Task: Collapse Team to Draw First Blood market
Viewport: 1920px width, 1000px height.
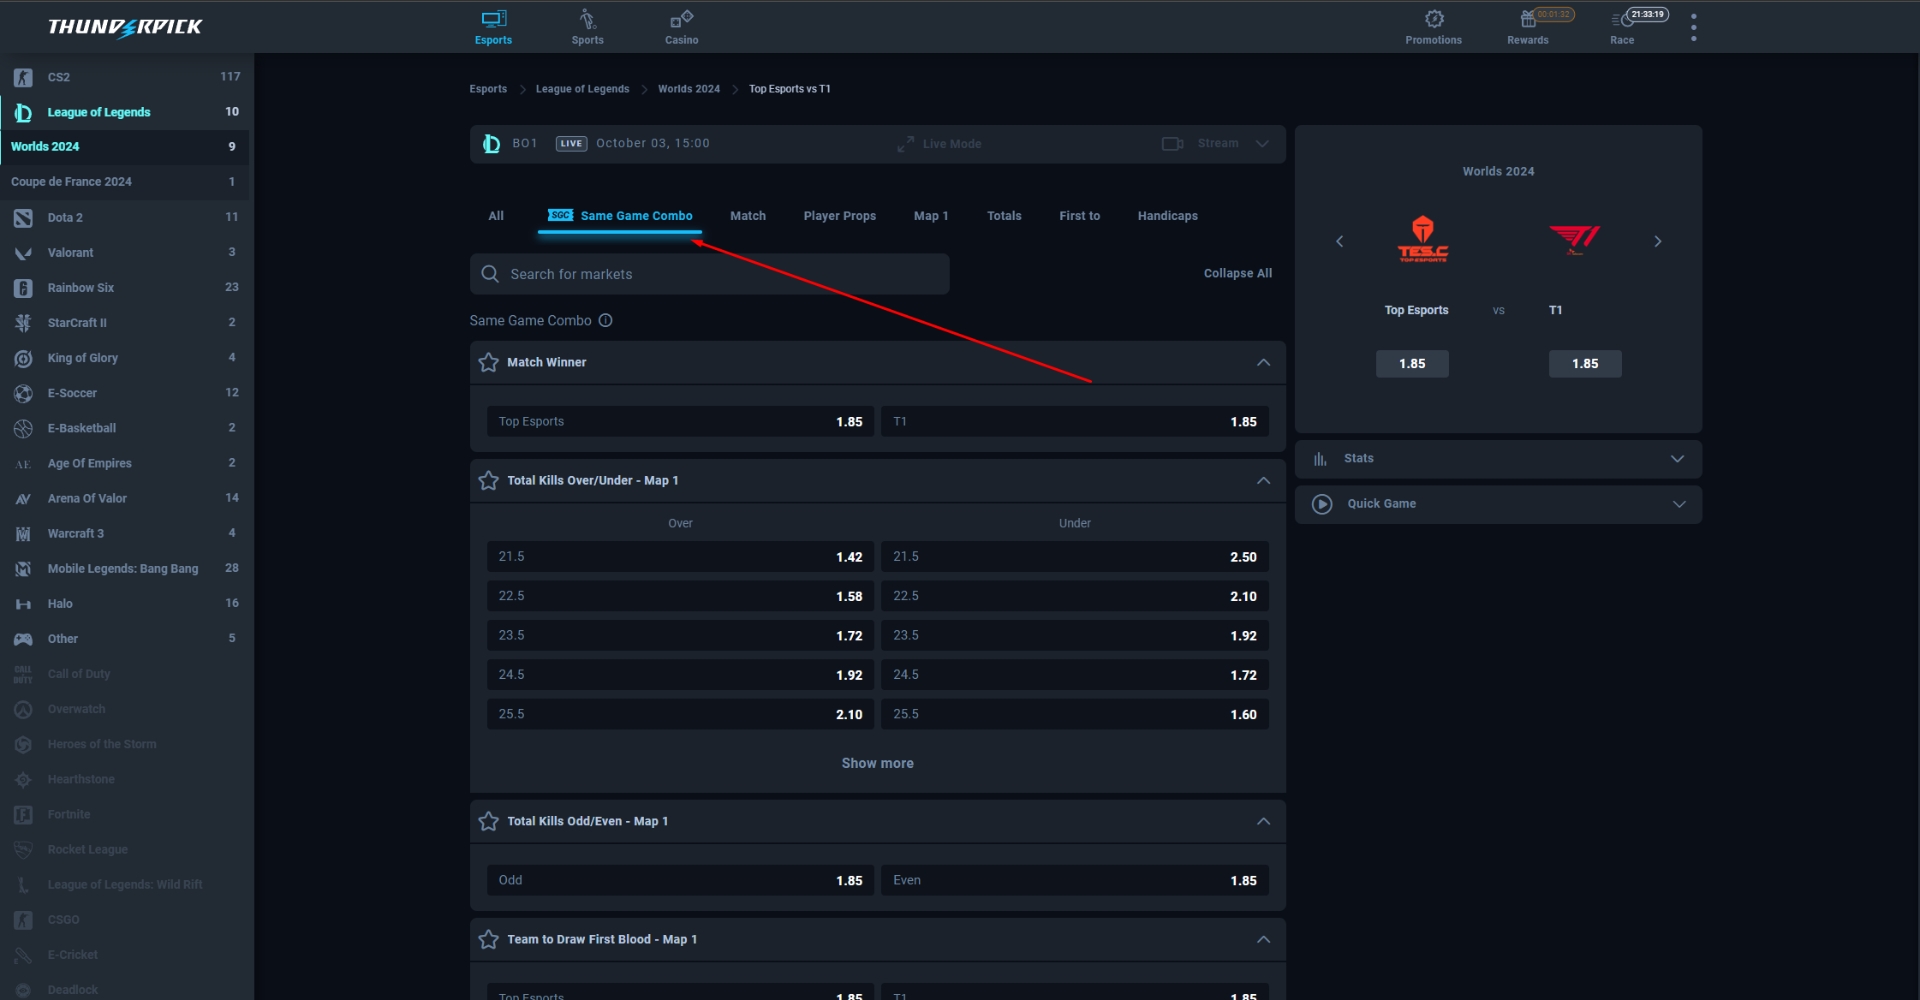Action: [1263, 940]
